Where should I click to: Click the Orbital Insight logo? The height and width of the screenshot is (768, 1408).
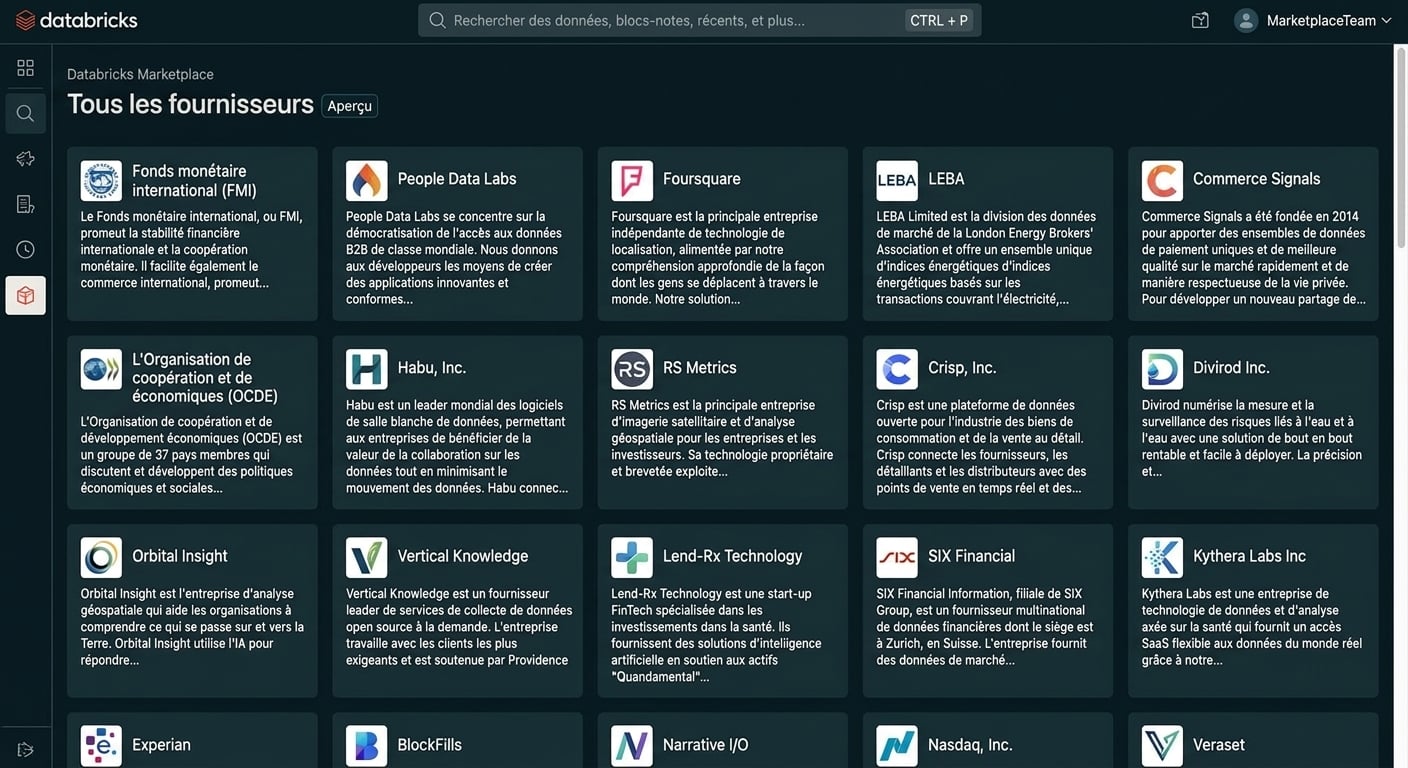[101, 557]
